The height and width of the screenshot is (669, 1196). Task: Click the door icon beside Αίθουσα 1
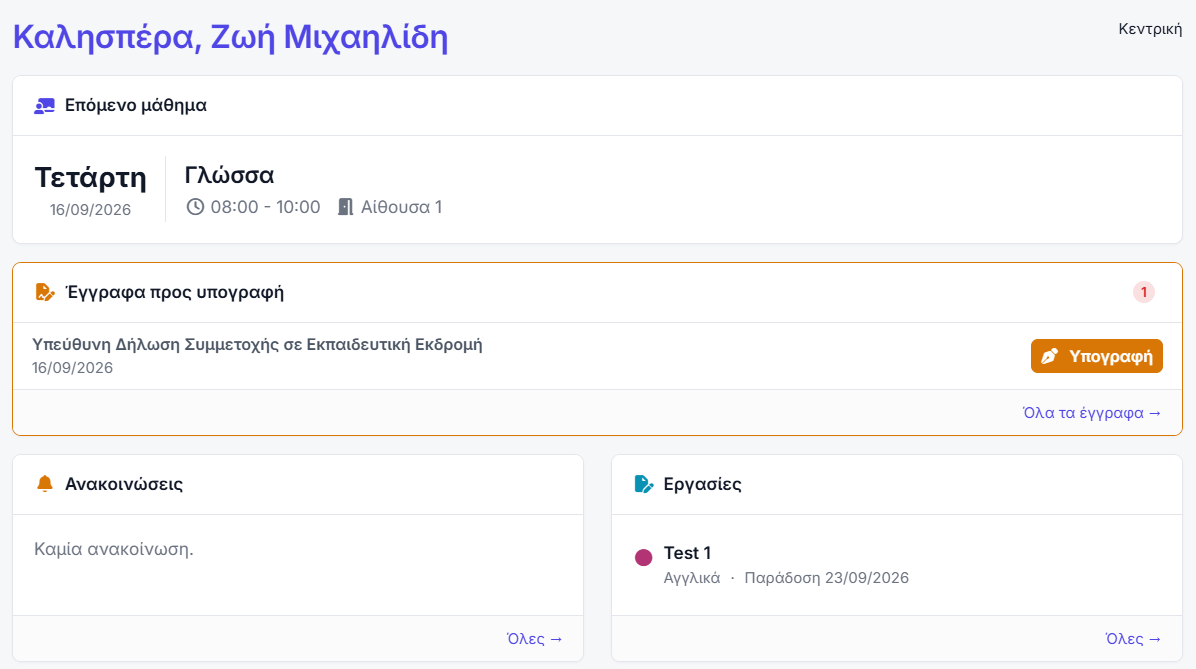click(x=346, y=207)
